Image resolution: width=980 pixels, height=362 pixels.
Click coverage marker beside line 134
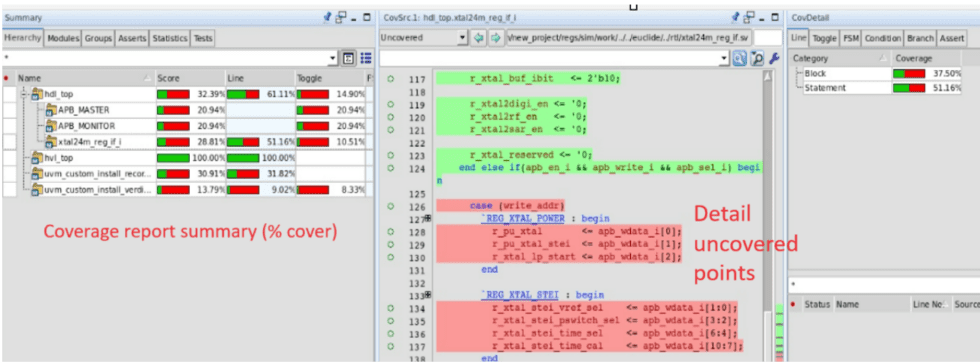click(x=391, y=308)
